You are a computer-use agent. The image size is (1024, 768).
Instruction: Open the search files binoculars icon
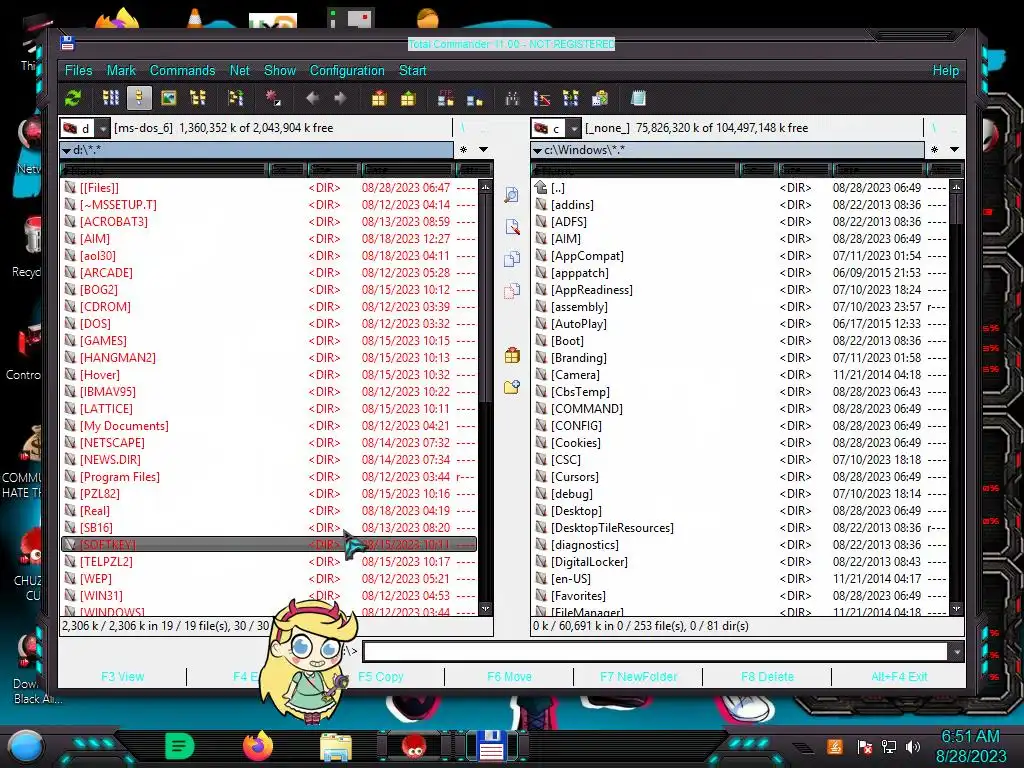(x=513, y=99)
